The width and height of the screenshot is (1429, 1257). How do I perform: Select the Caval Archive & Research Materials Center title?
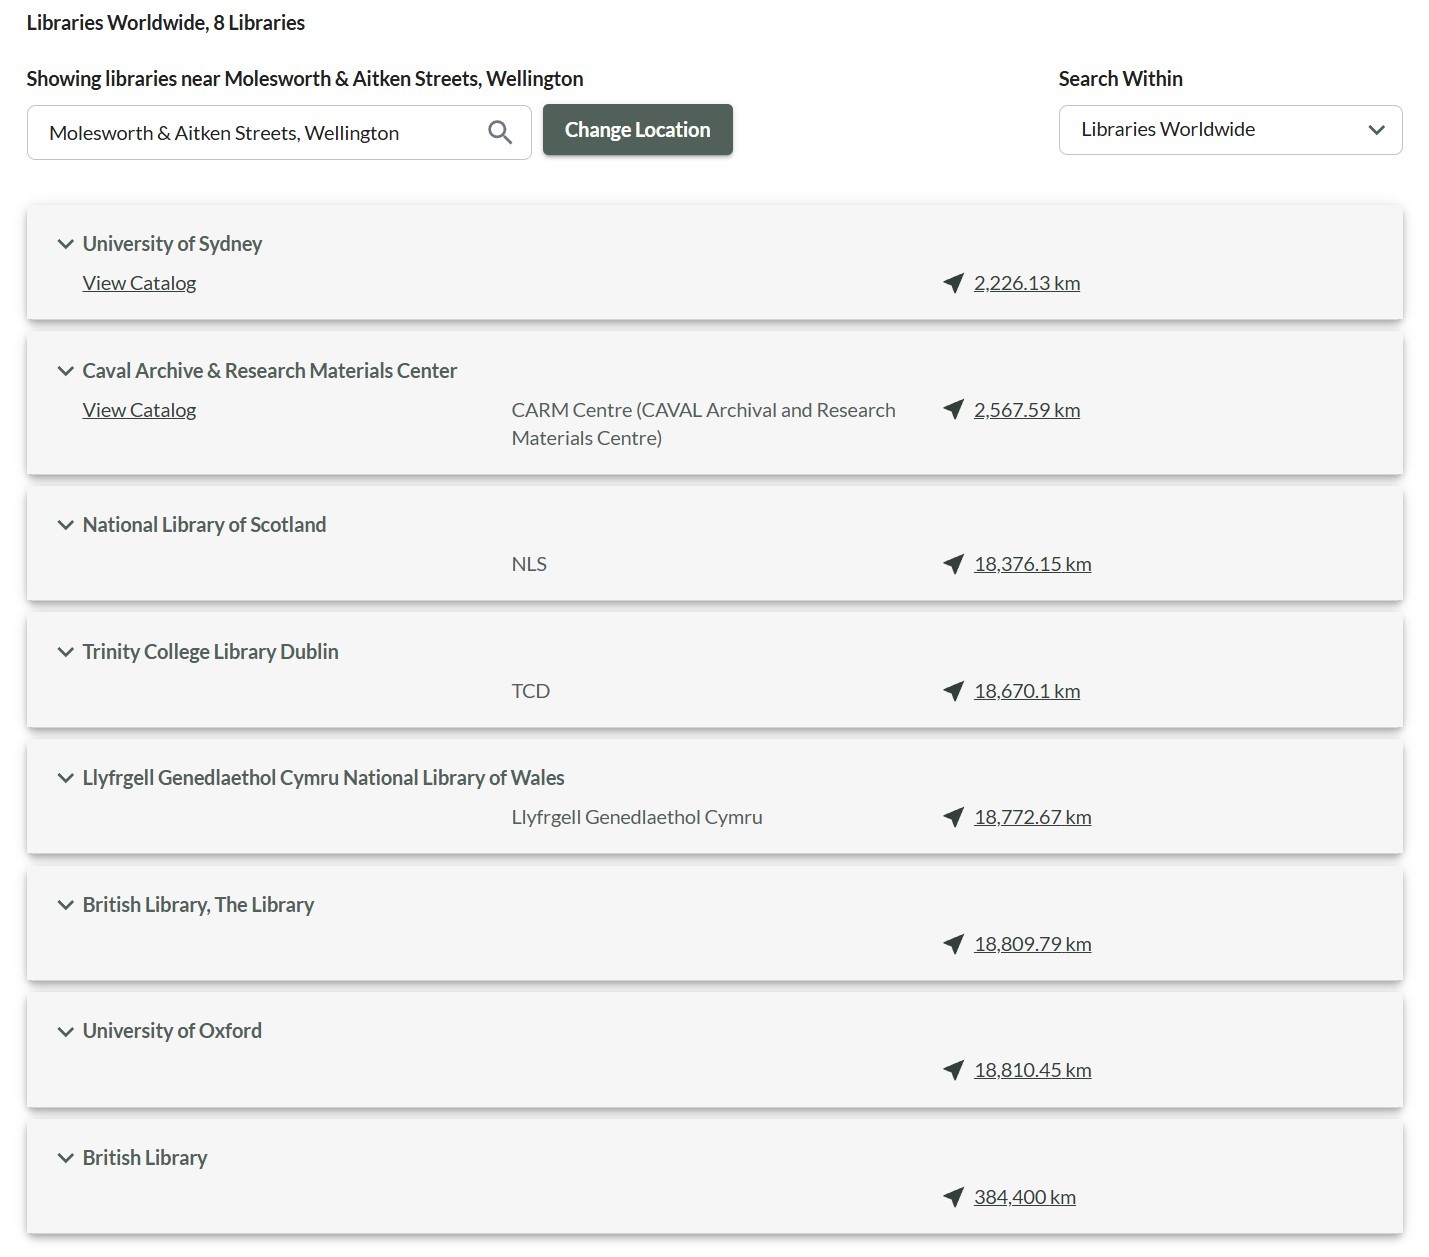(270, 371)
